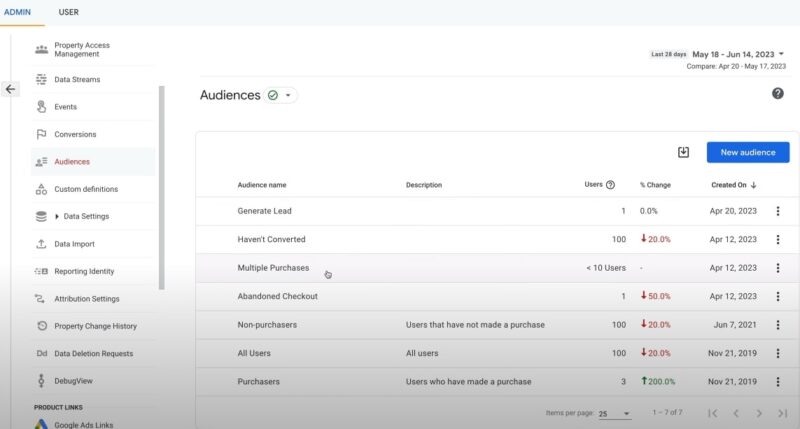Open the date range dropdown

(x=781, y=54)
